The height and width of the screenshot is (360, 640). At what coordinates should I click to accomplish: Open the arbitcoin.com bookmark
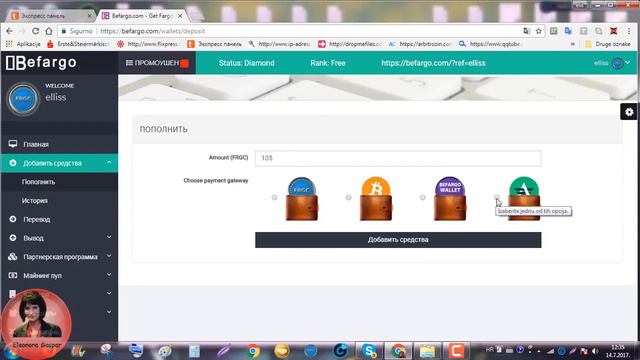420,44
